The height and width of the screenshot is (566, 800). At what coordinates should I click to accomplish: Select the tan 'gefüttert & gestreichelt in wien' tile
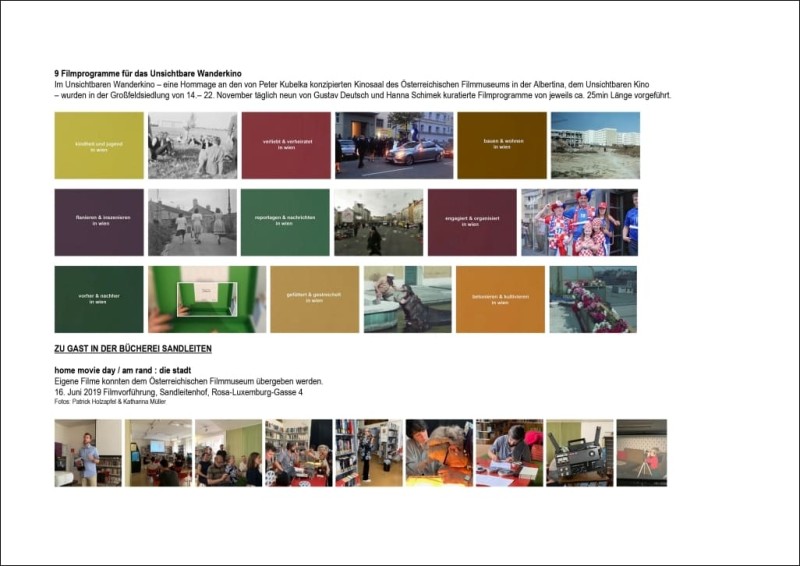(x=315, y=300)
